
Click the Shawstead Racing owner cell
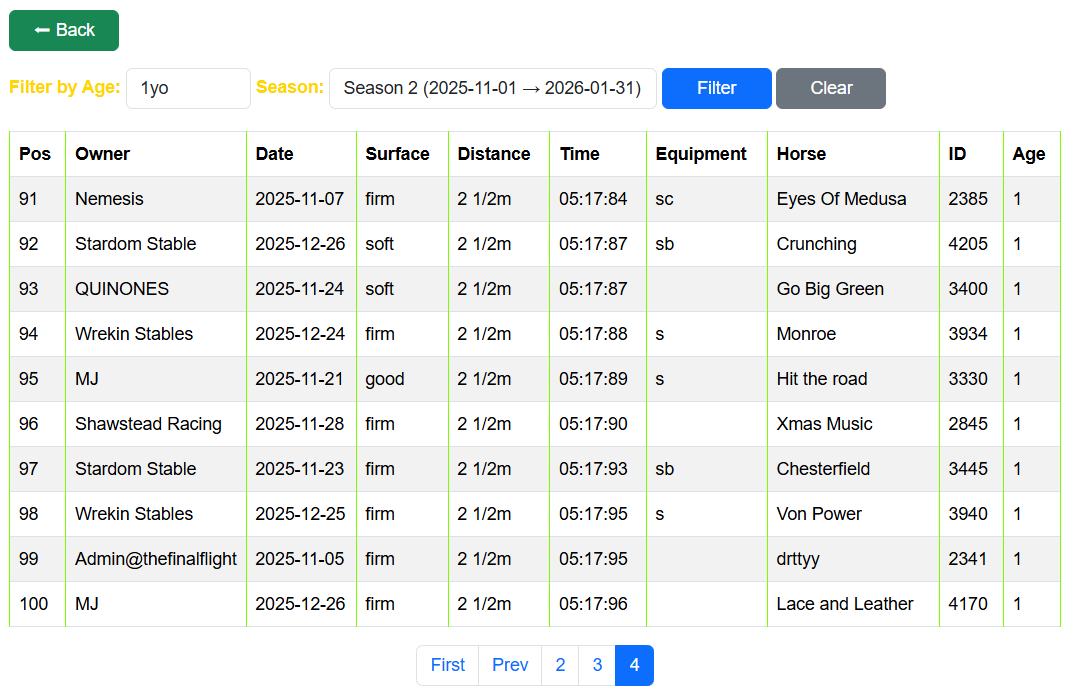[x=148, y=424]
